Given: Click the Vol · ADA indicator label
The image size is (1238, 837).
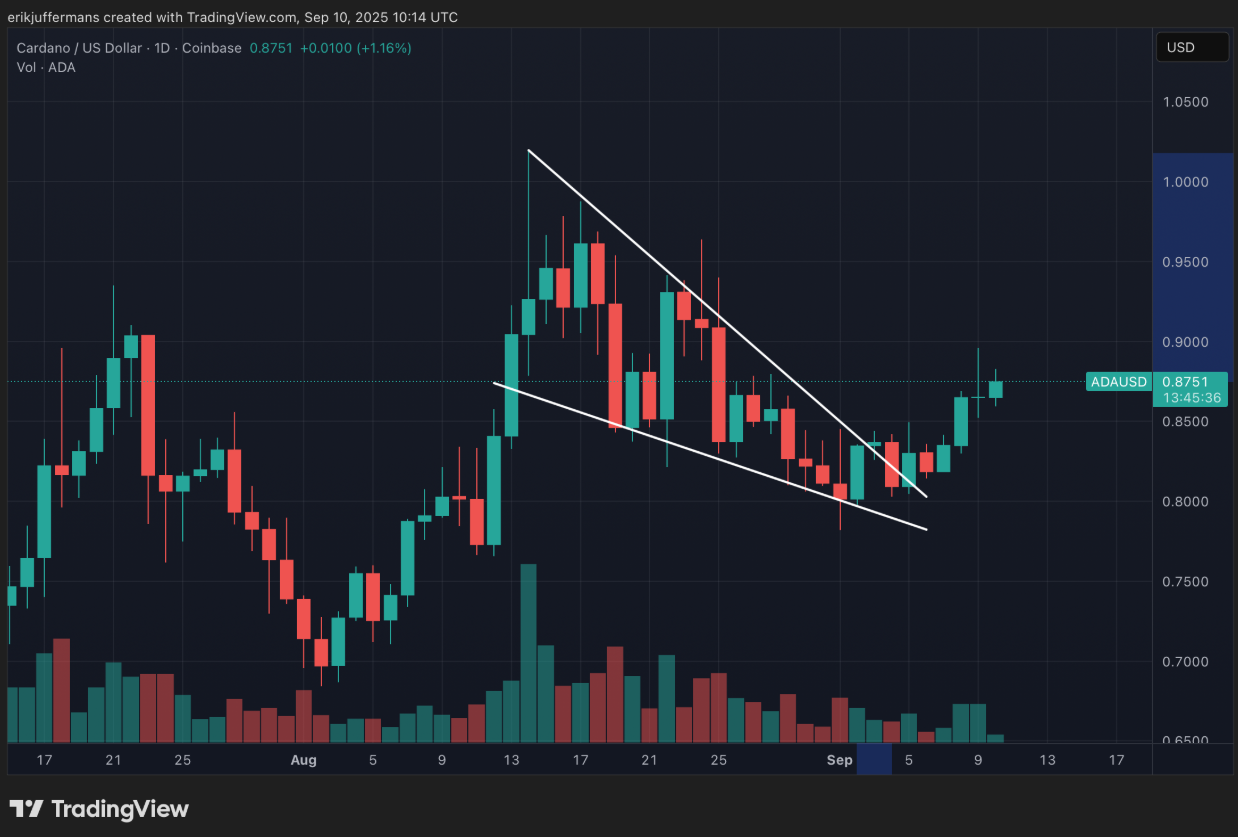Looking at the screenshot, I should pyautogui.click(x=46, y=67).
